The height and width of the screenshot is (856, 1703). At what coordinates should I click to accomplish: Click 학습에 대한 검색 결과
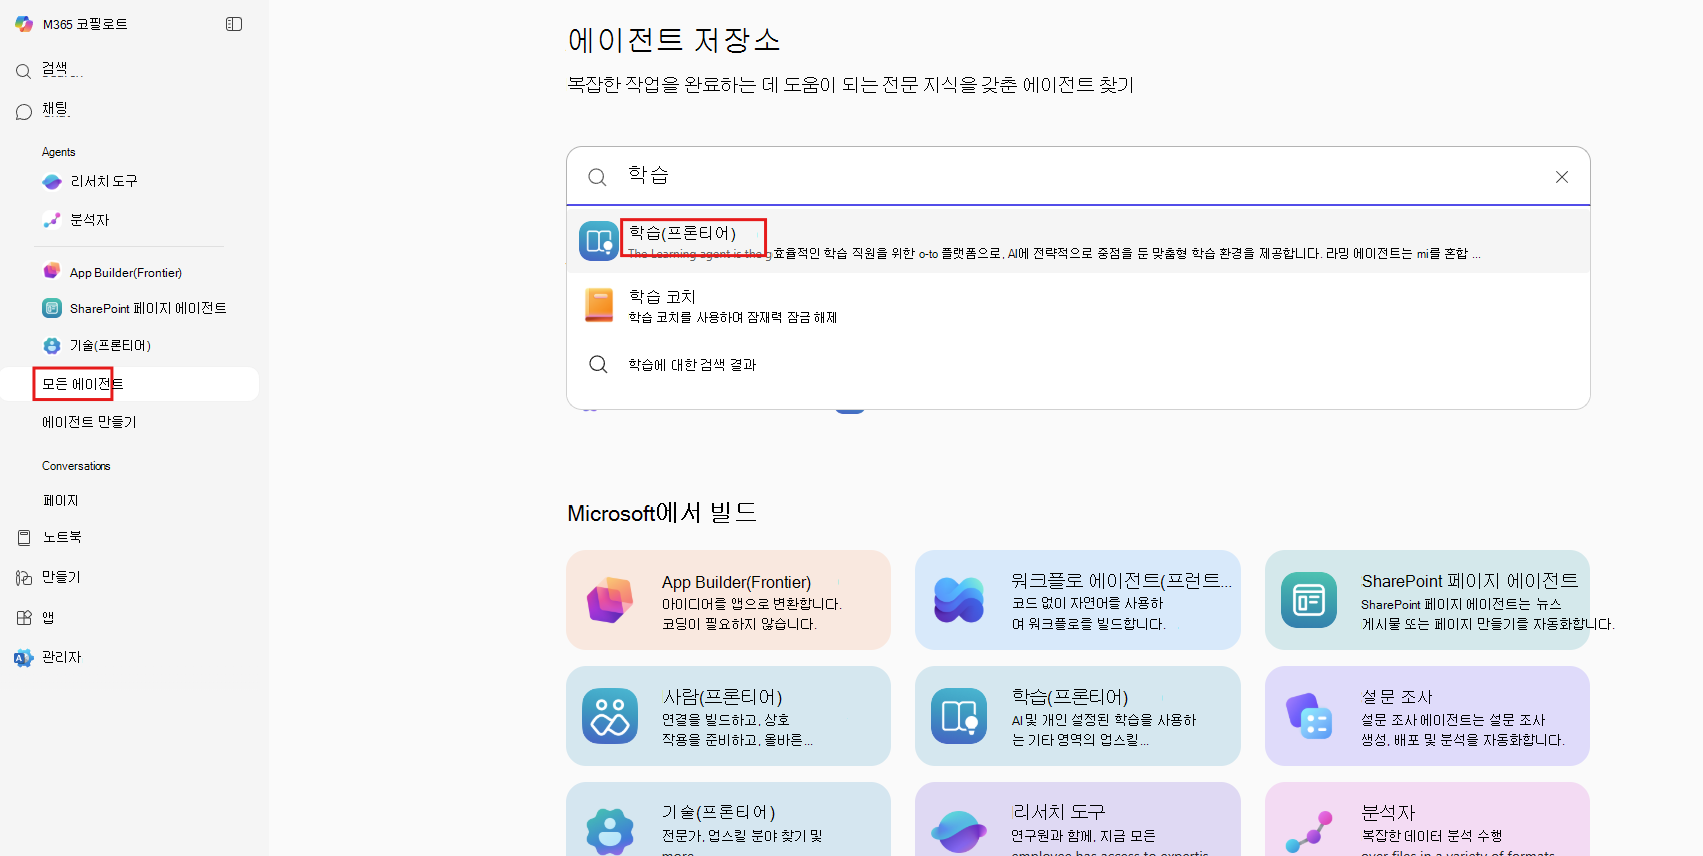click(692, 365)
